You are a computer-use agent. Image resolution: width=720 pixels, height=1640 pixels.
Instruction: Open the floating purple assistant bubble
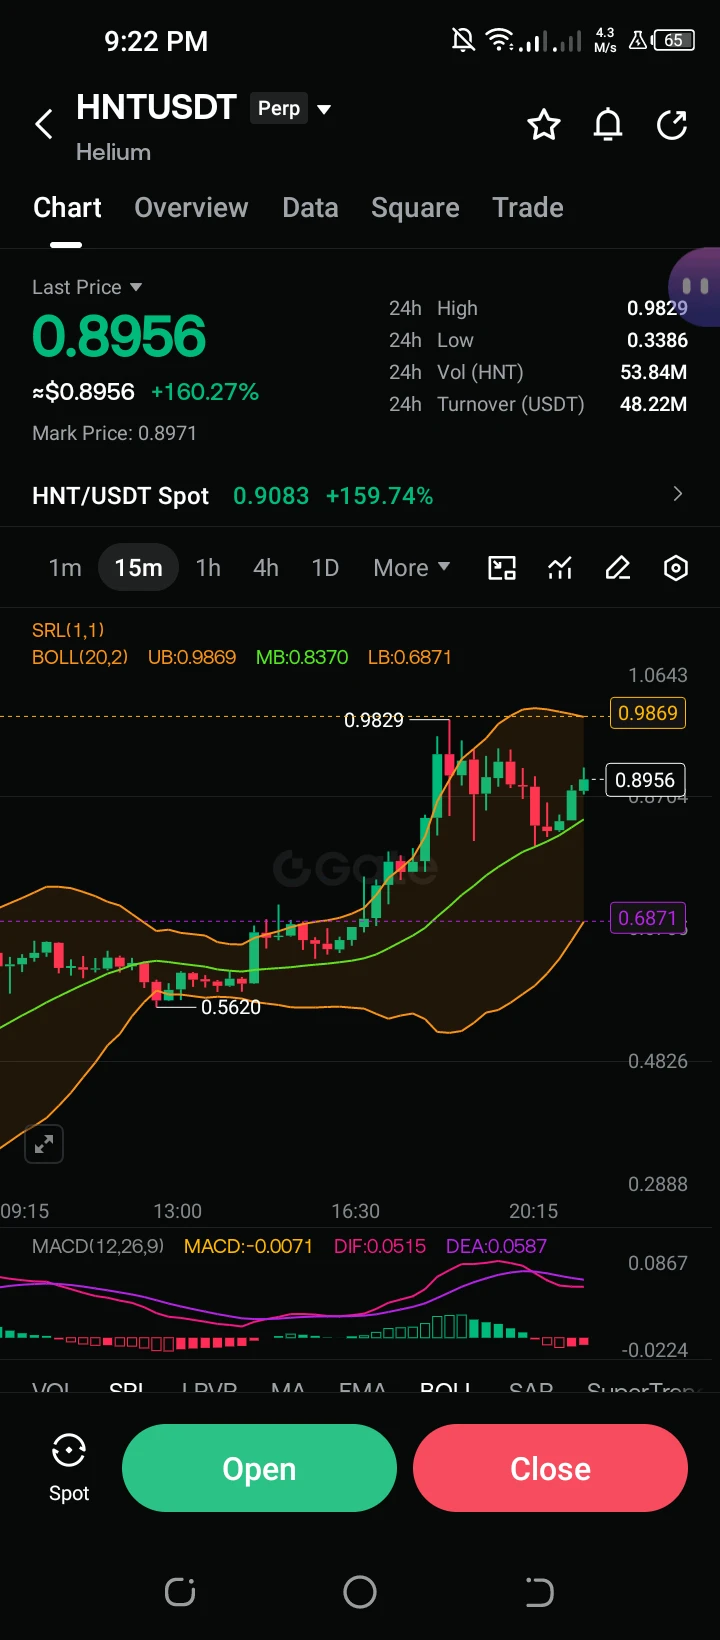tap(696, 287)
